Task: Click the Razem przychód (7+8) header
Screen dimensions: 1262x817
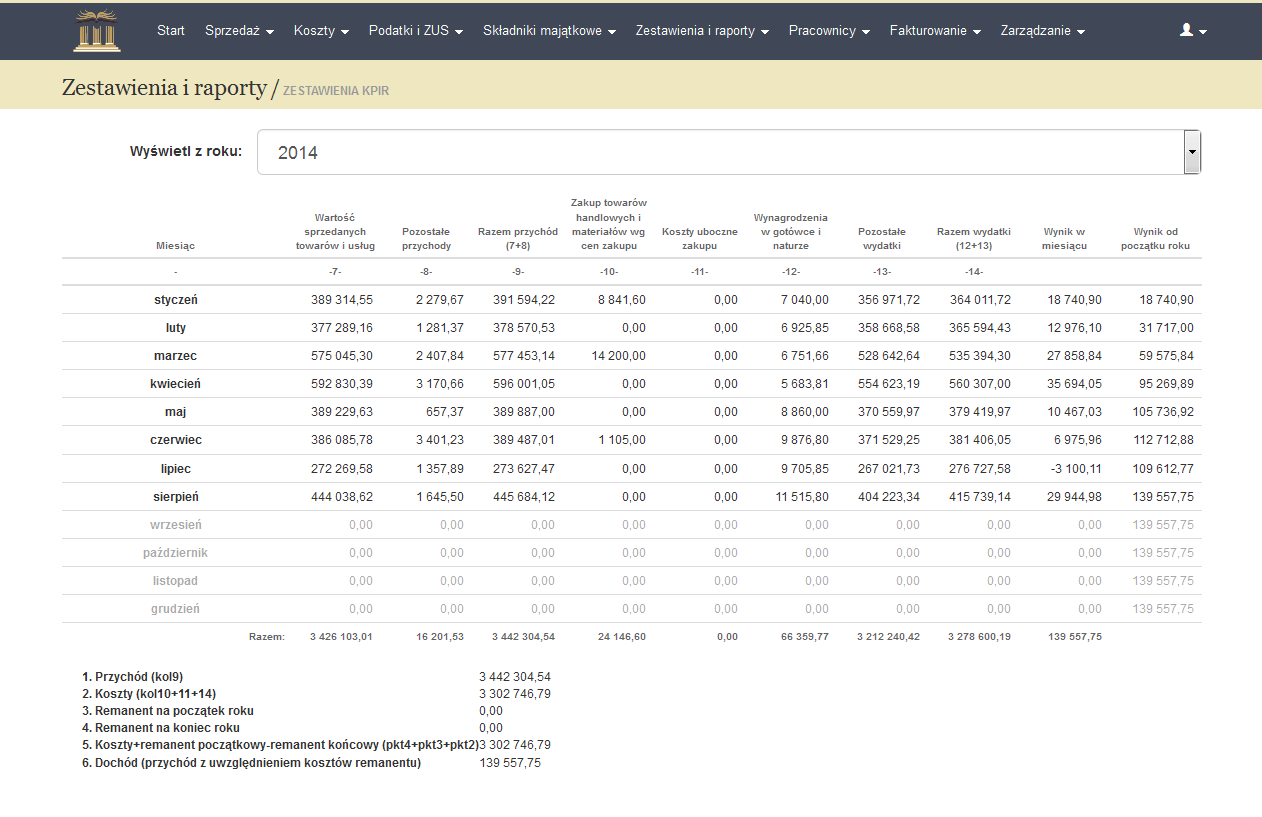Action: (517, 238)
